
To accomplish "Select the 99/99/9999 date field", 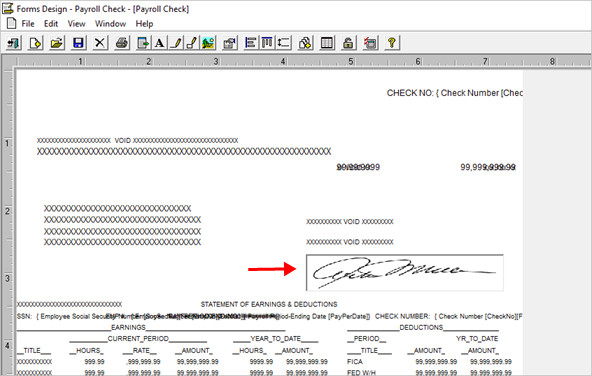I will [x=358, y=167].
